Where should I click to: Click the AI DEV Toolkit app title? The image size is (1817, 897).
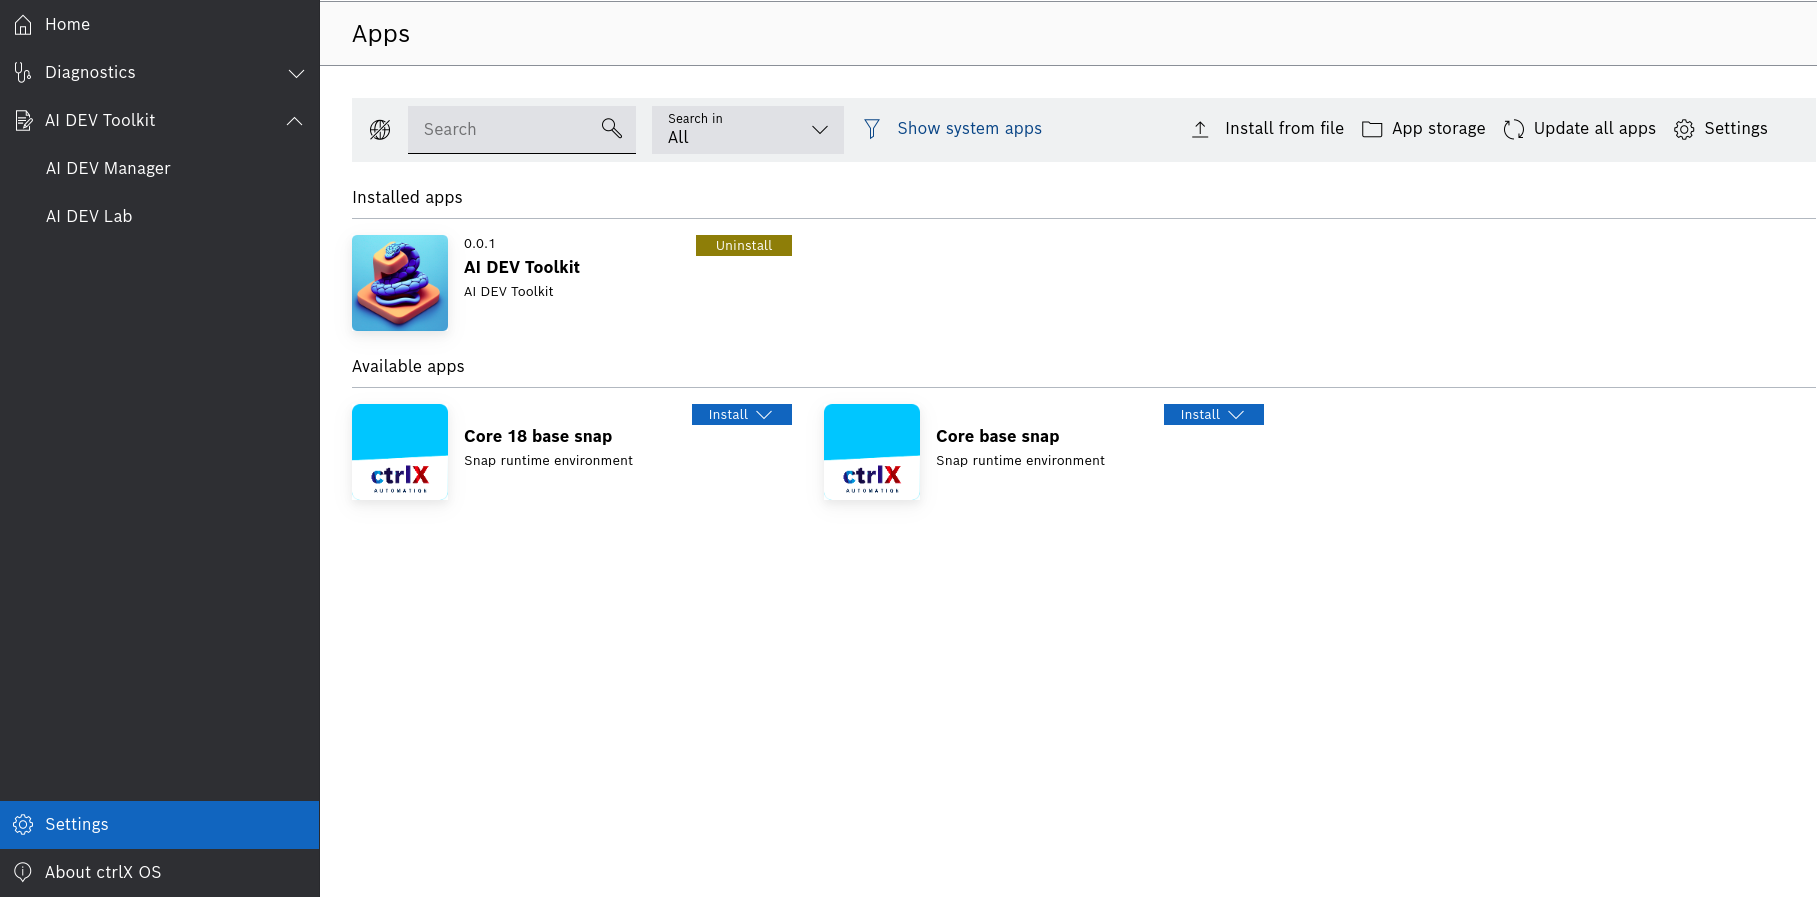point(522,267)
